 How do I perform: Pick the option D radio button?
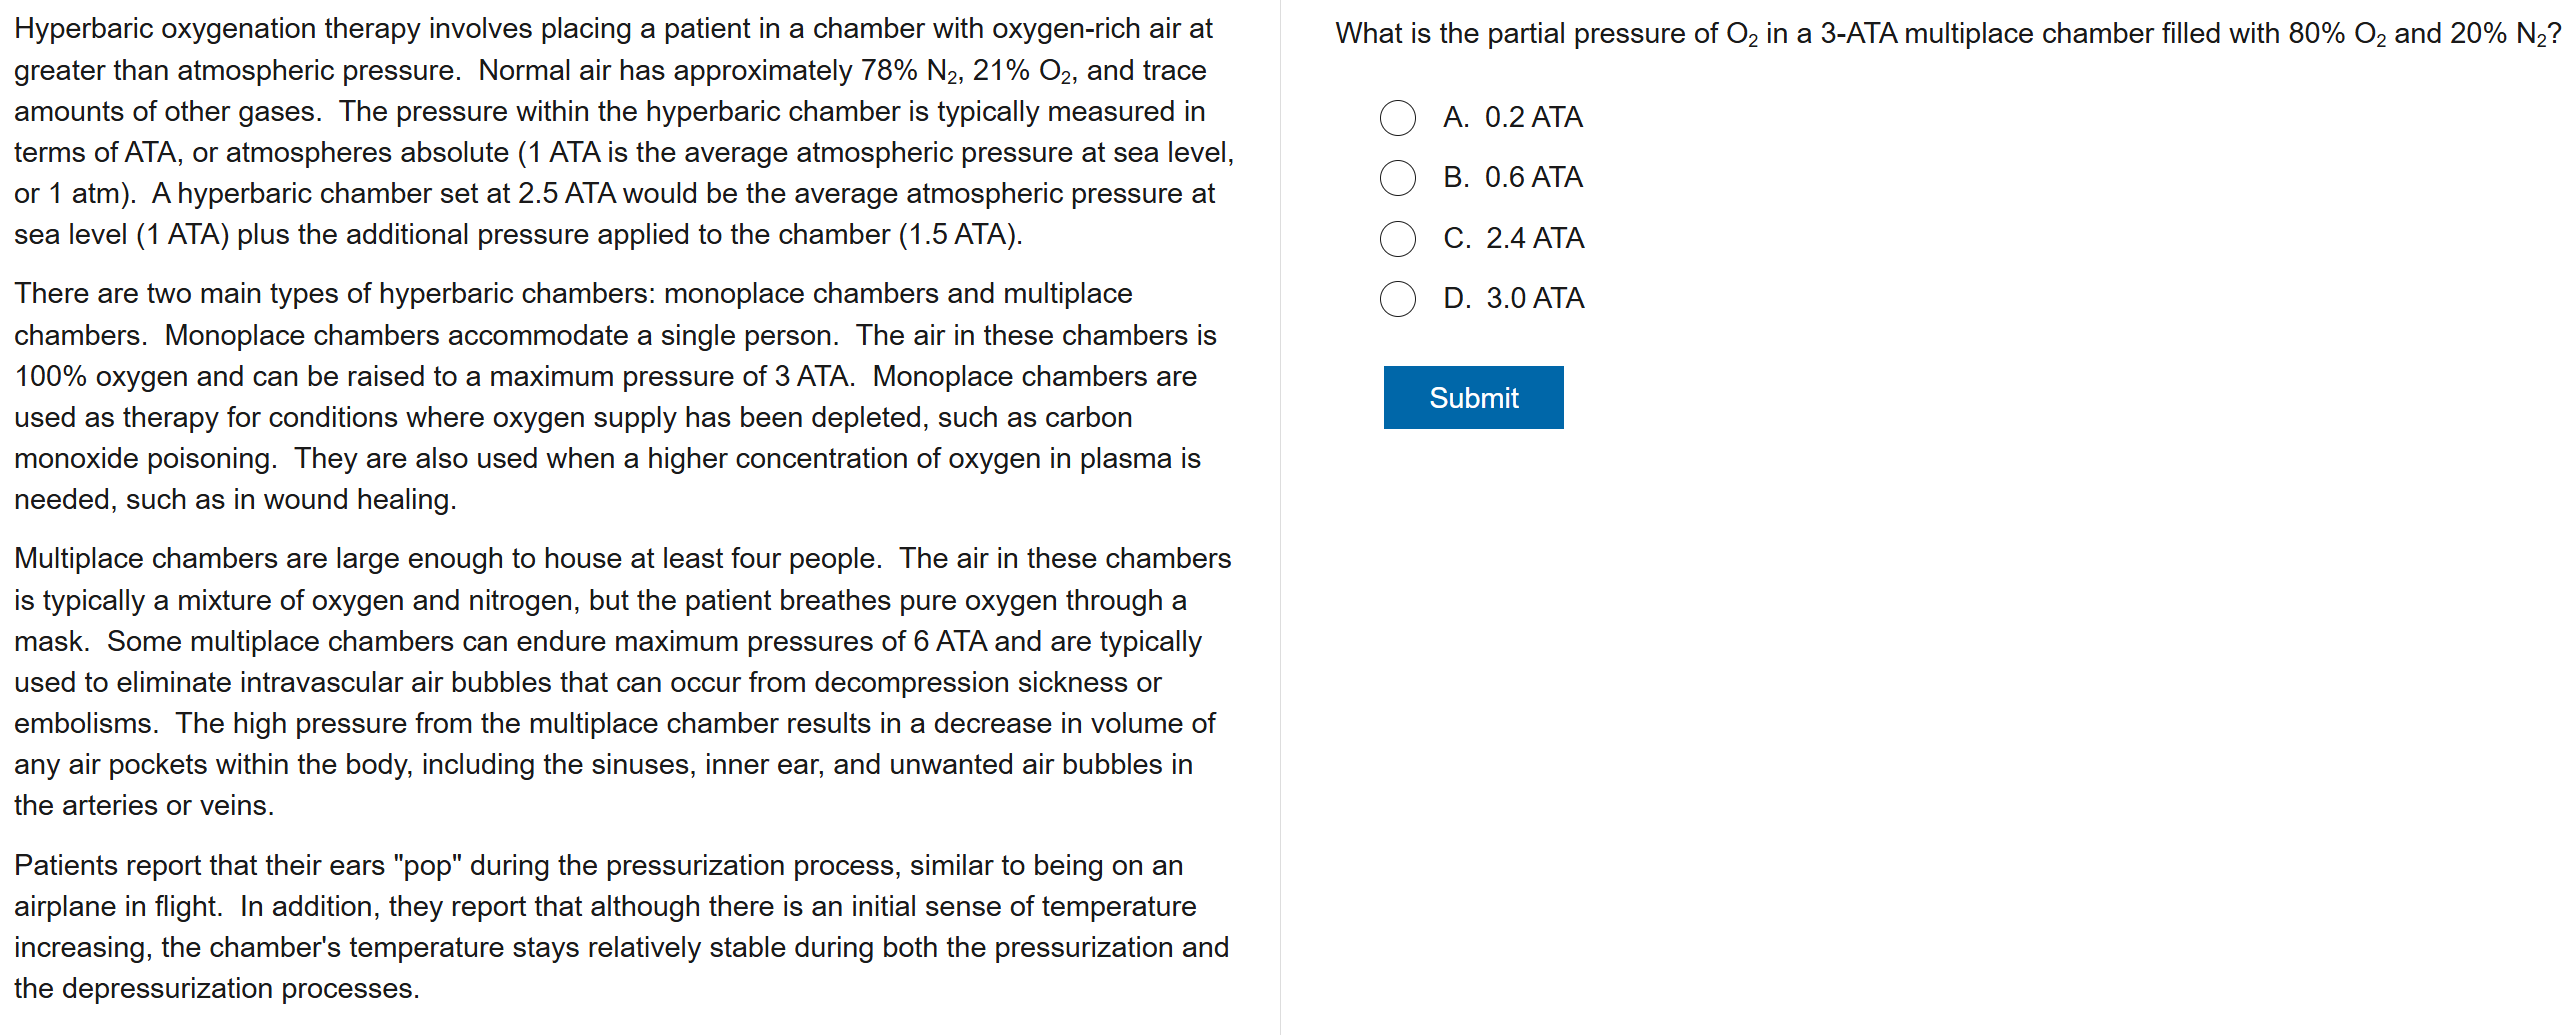tap(1397, 299)
